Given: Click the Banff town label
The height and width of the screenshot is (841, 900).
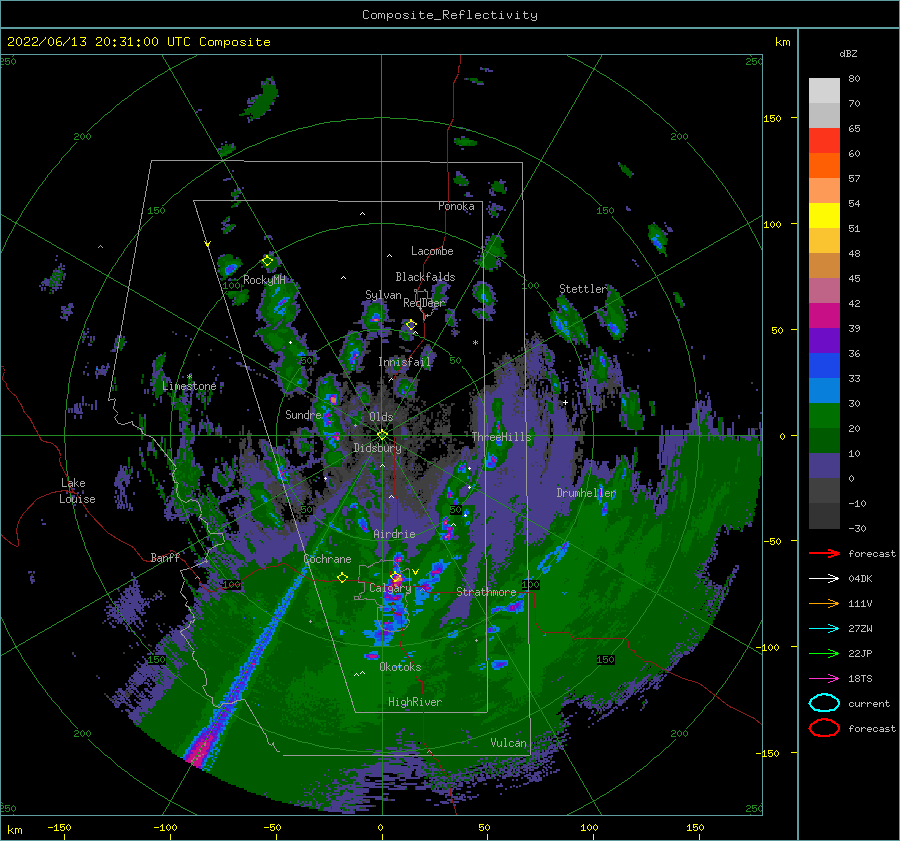Looking at the screenshot, I should [165, 558].
